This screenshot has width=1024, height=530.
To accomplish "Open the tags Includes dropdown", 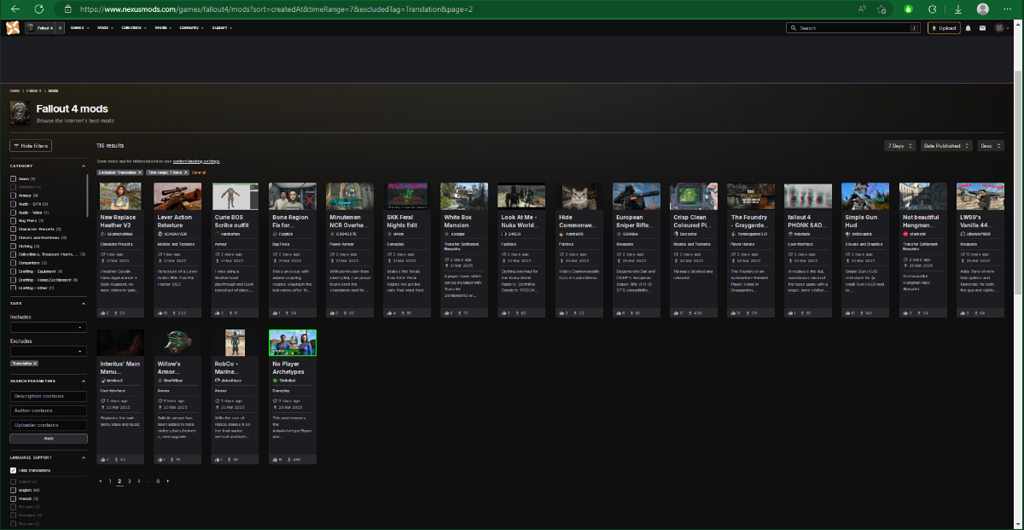I will pyautogui.click(x=49, y=327).
